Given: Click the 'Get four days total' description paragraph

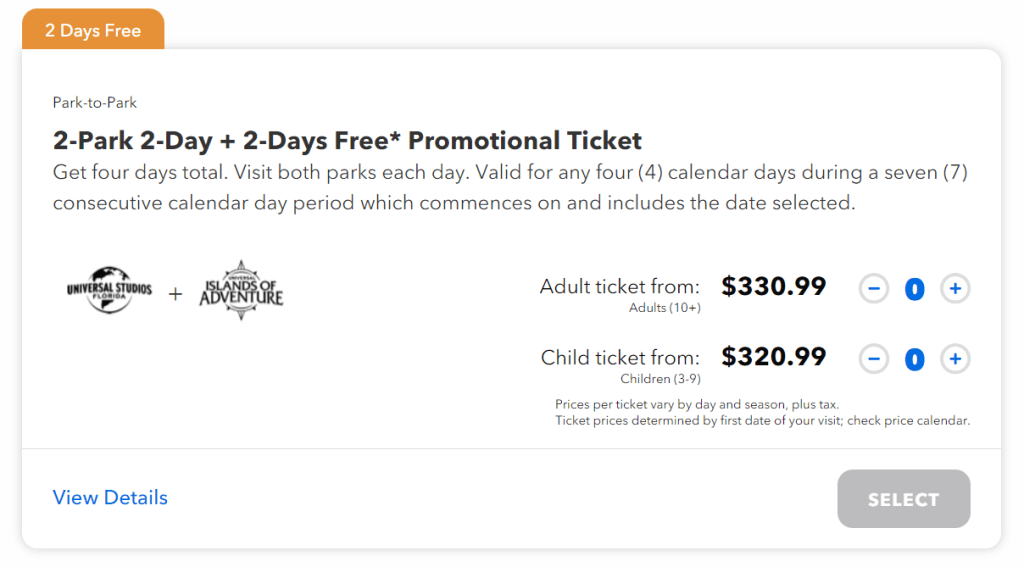Looking at the screenshot, I should coord(510,187).
